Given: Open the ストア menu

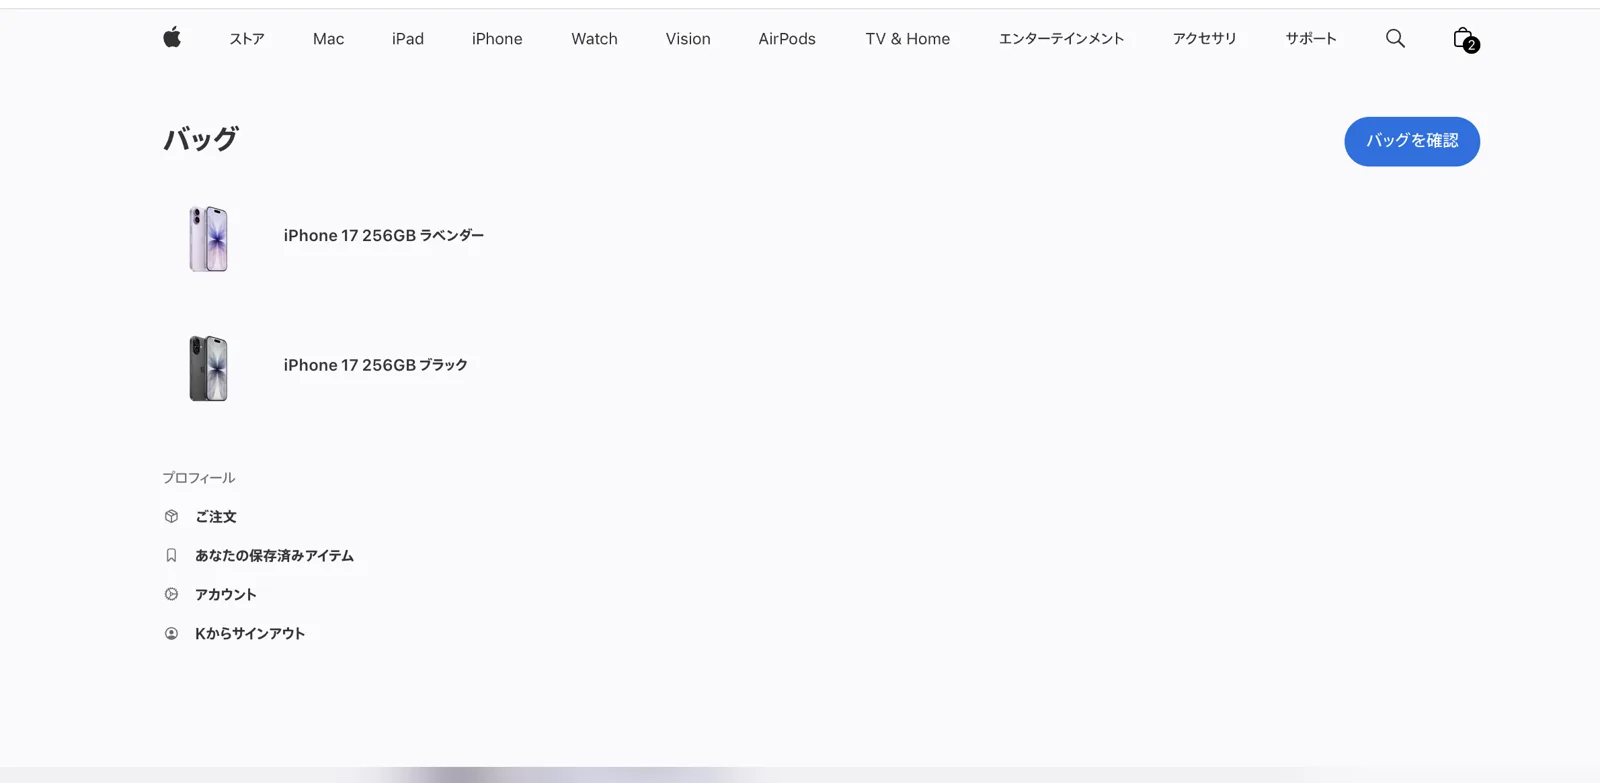Looking at the screenshot, I should 247,39.
